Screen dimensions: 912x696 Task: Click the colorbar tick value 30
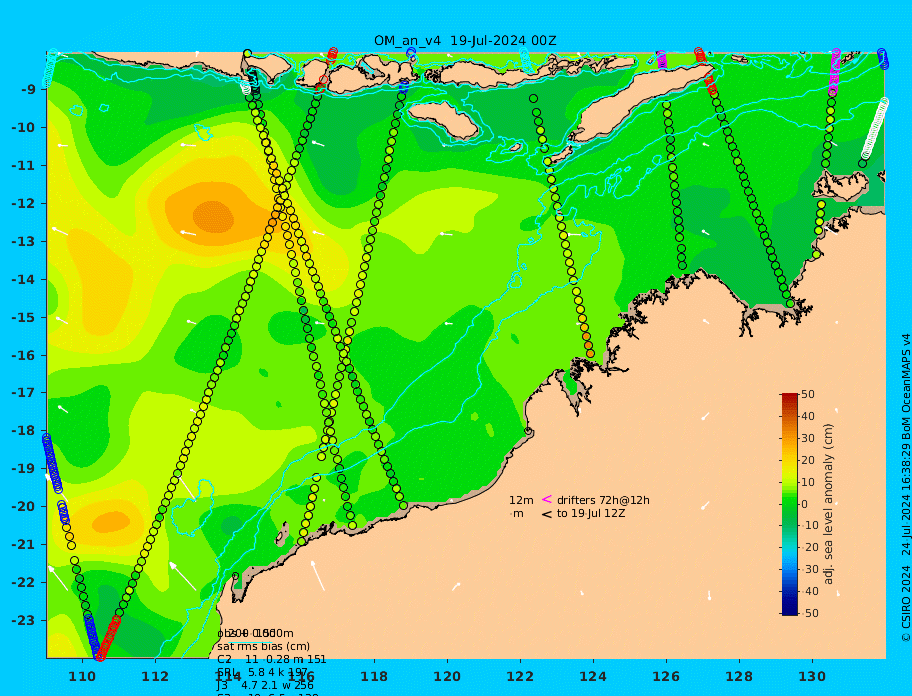(x=807, y=438)
